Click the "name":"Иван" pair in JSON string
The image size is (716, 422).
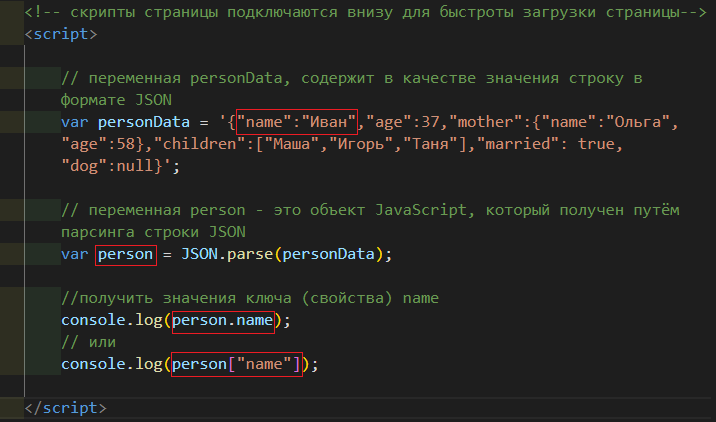[297, 122]
